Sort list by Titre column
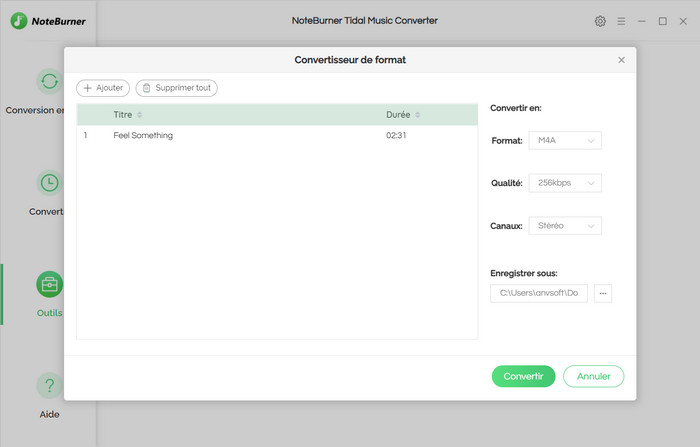Viewport: 700px width, 447px height. (x=140, y=115)
